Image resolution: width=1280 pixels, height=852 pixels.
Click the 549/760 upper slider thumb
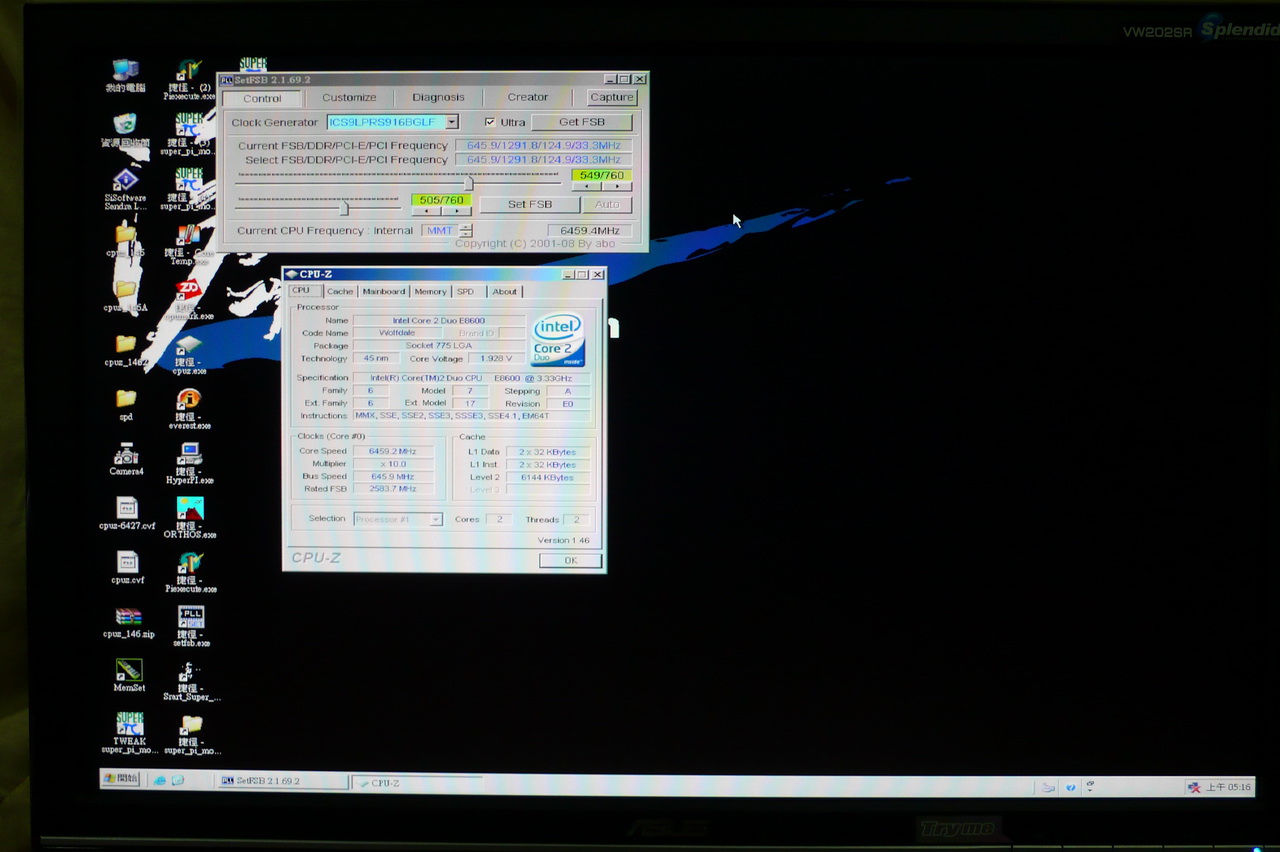[468, 183]
